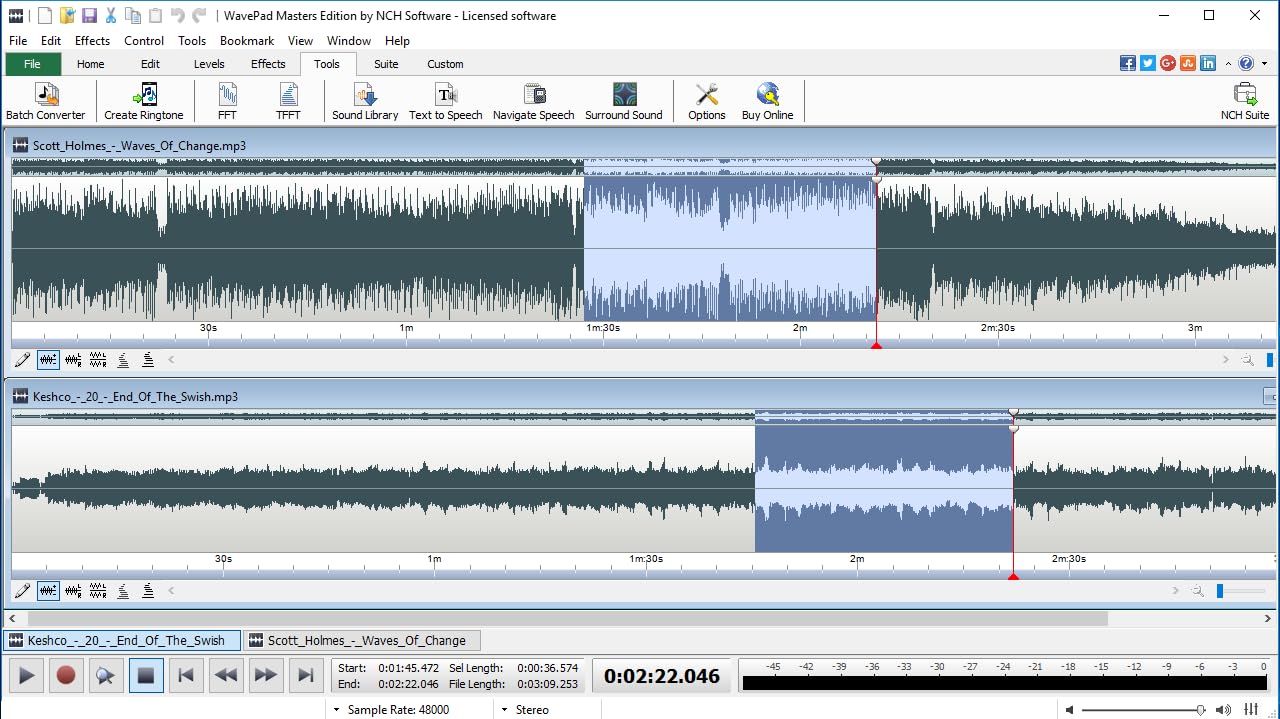Expand the Sample Rate dropdown
This screenshot has height=719, width=1280.
337,710
